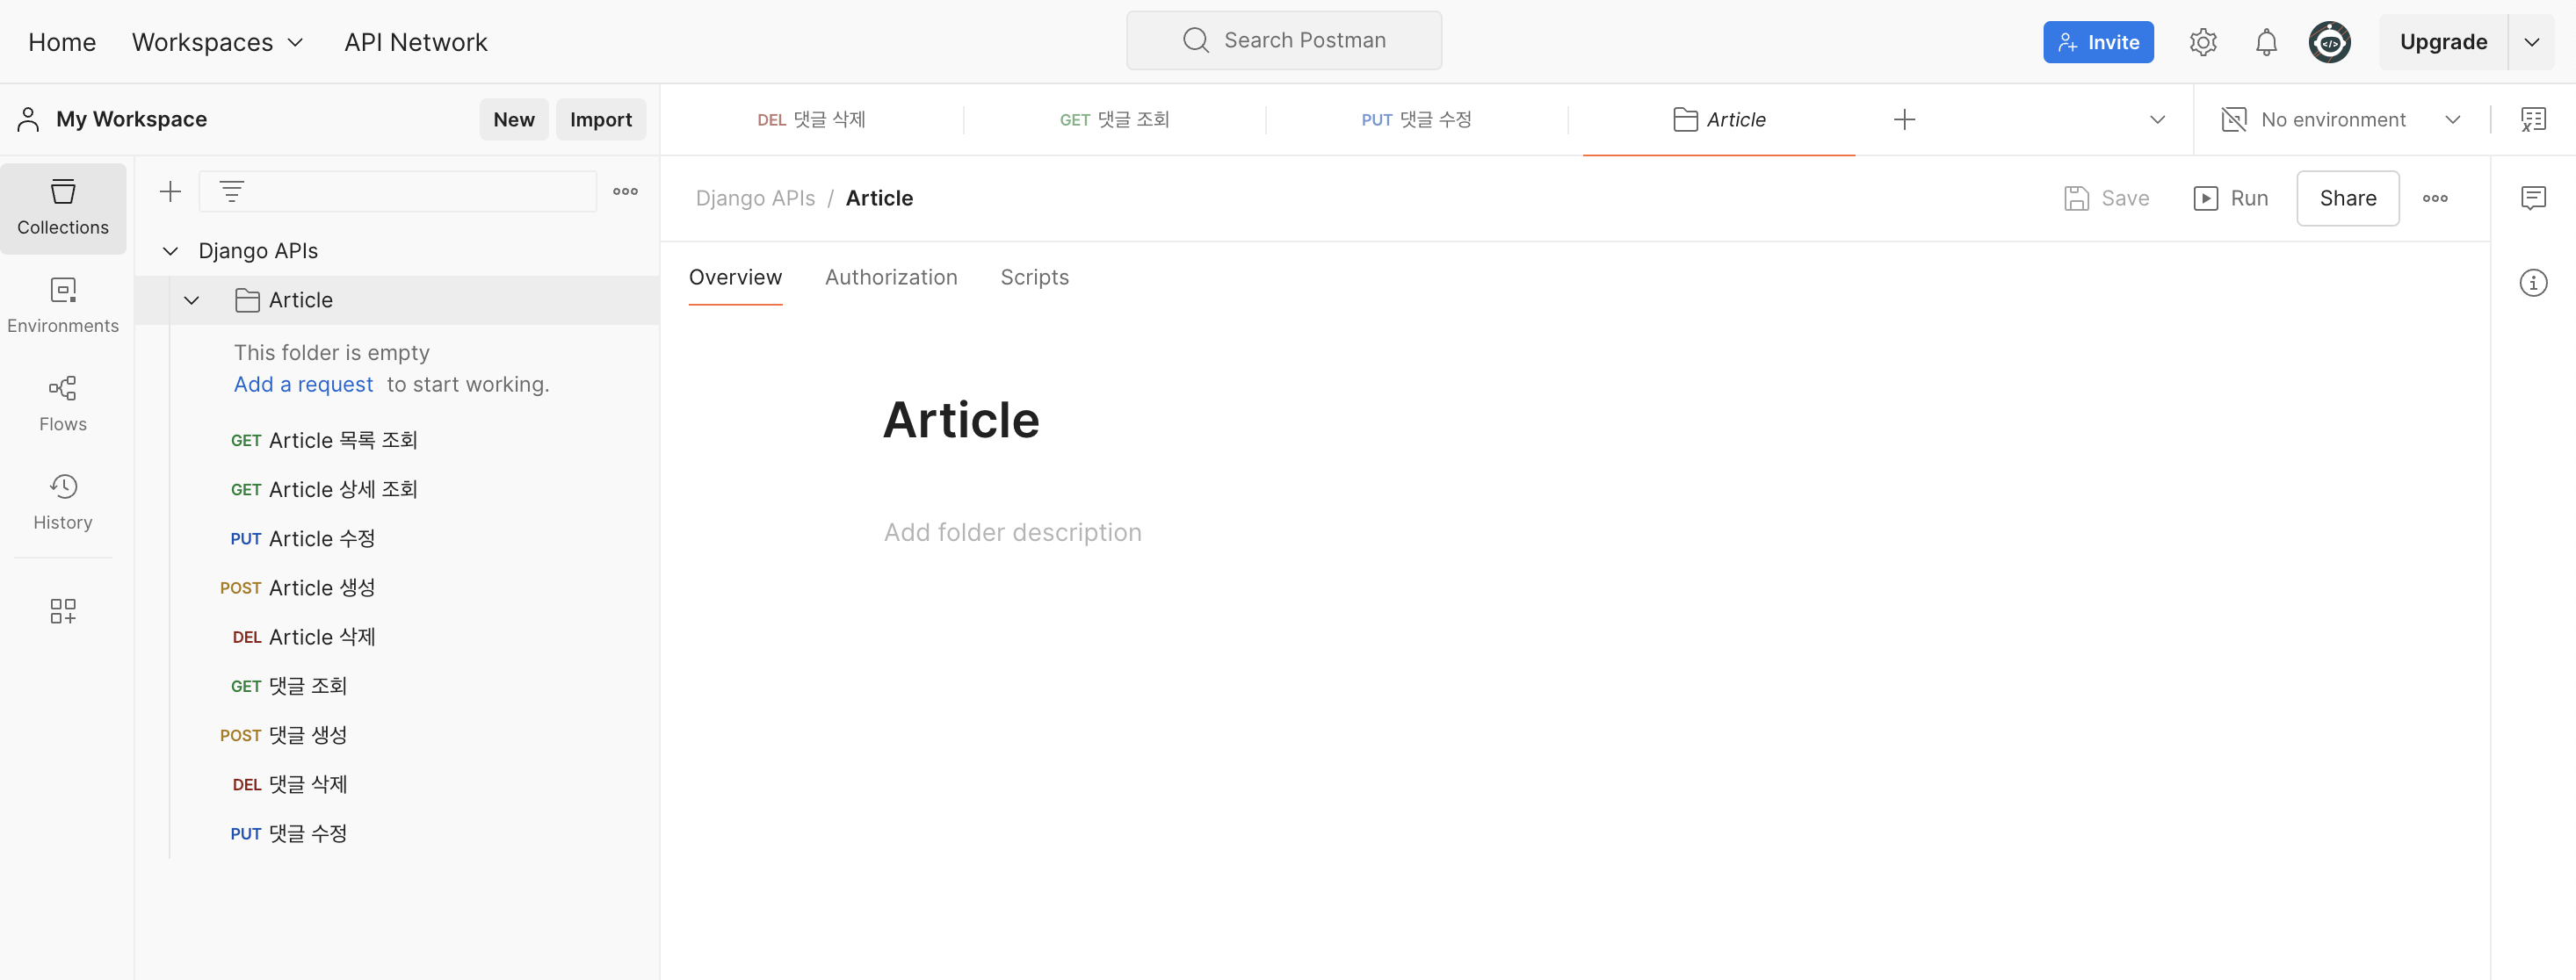Select the Article folder tab

(x=1718, y=120)
